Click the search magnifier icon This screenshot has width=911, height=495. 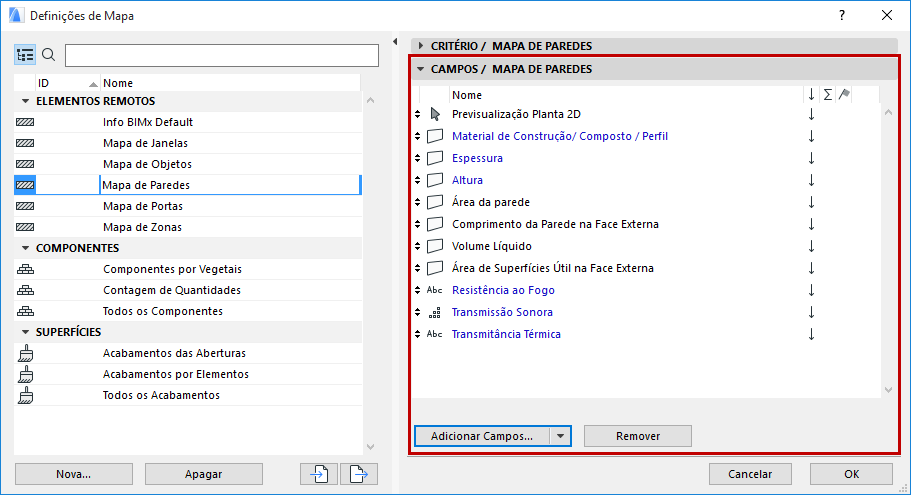[48, 55]
